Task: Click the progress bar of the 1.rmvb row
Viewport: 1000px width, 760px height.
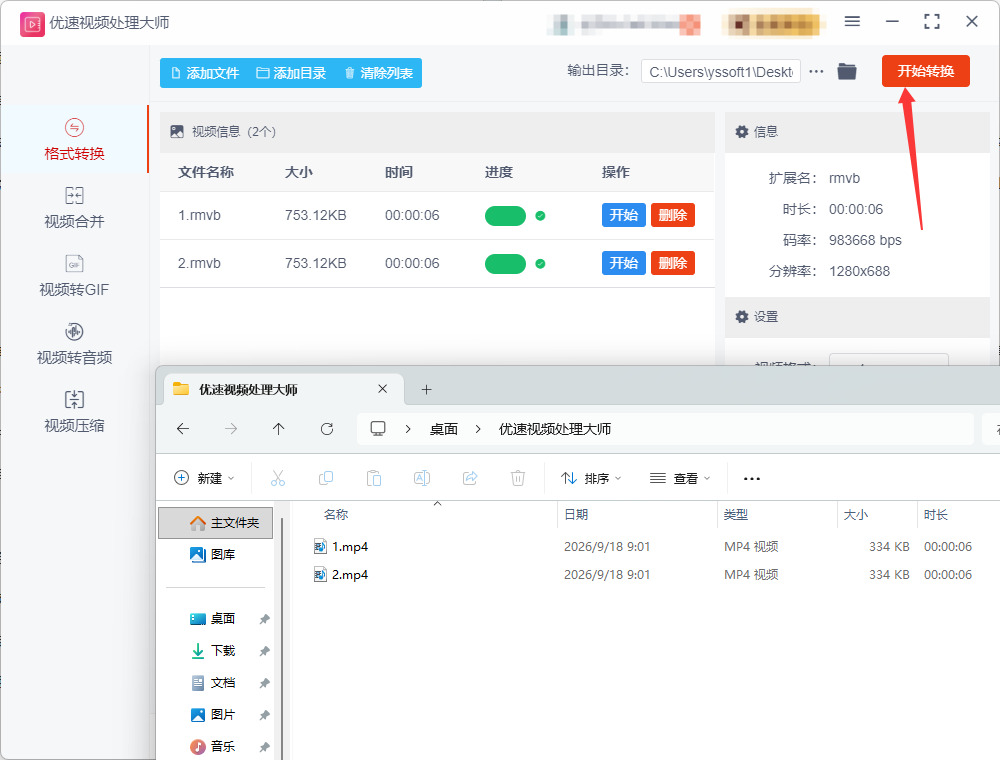Action: click(505, 216)
